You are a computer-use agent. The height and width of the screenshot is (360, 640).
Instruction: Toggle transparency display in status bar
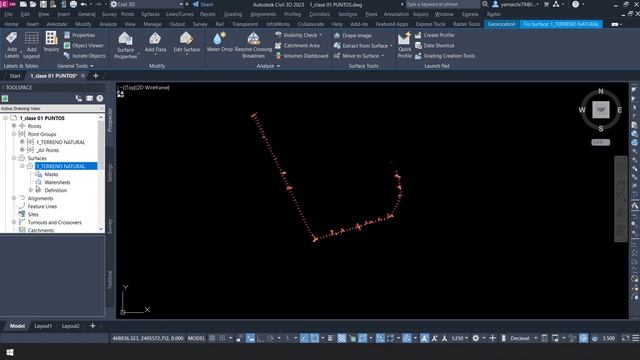tap(342, 338)
